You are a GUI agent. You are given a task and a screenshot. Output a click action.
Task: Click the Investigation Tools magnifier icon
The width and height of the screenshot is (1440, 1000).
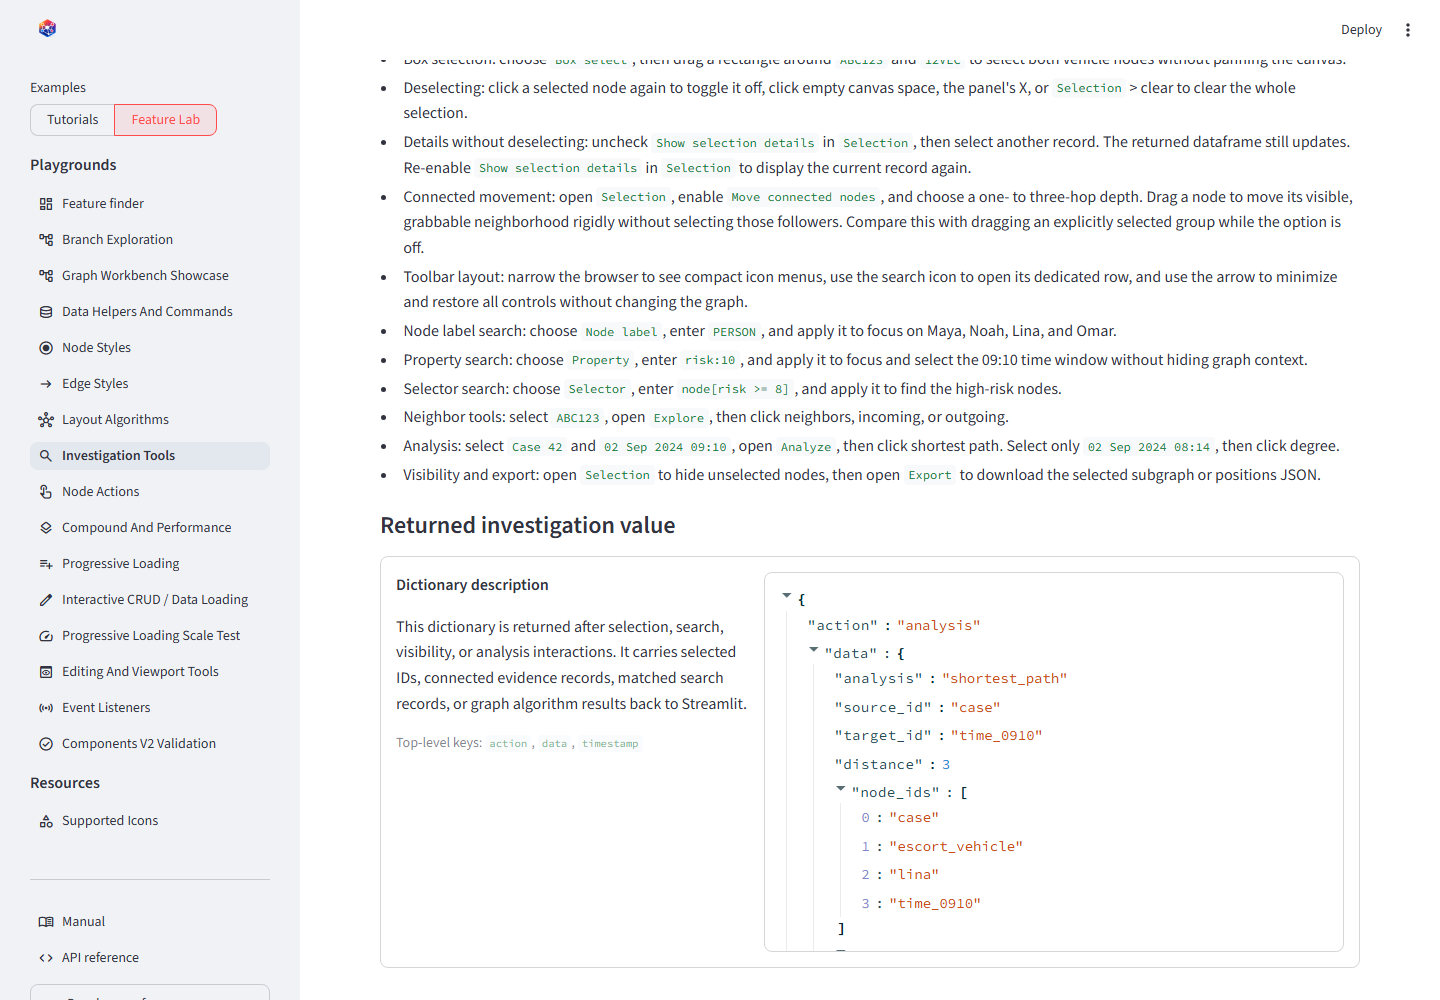[x=46, y=456]
